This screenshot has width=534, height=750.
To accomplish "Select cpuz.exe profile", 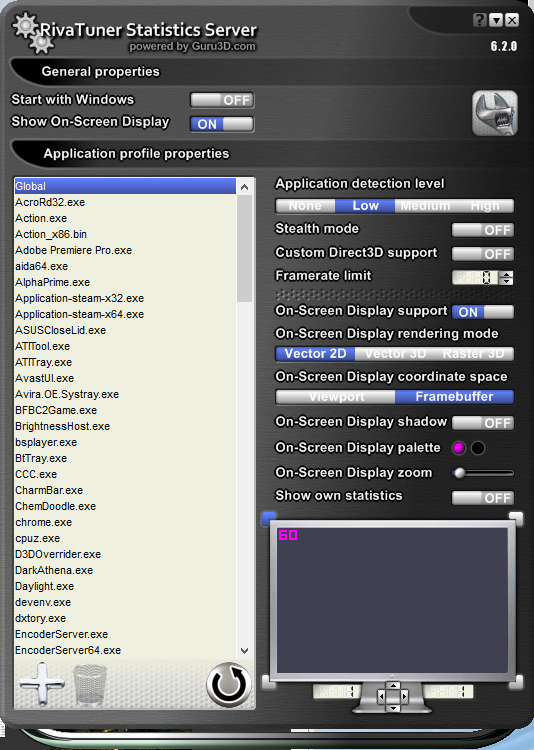I will pos(125,539).
